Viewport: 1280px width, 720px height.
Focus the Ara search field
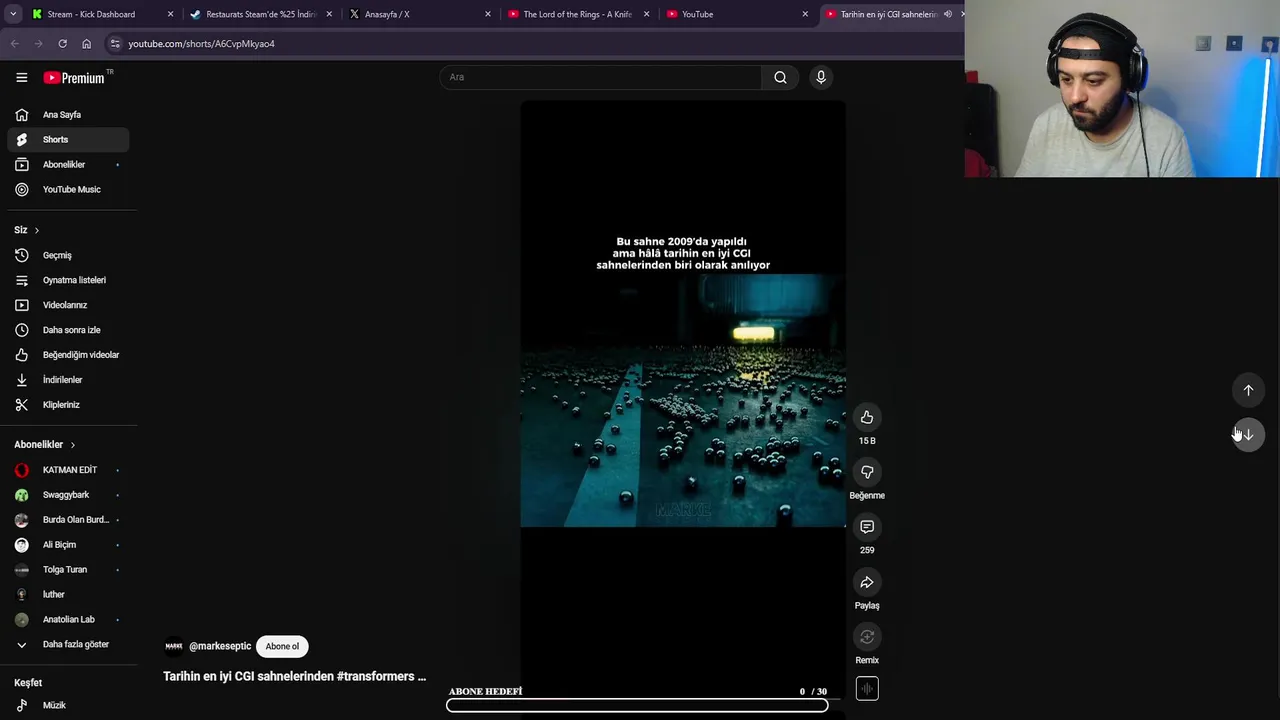(600, 77)
